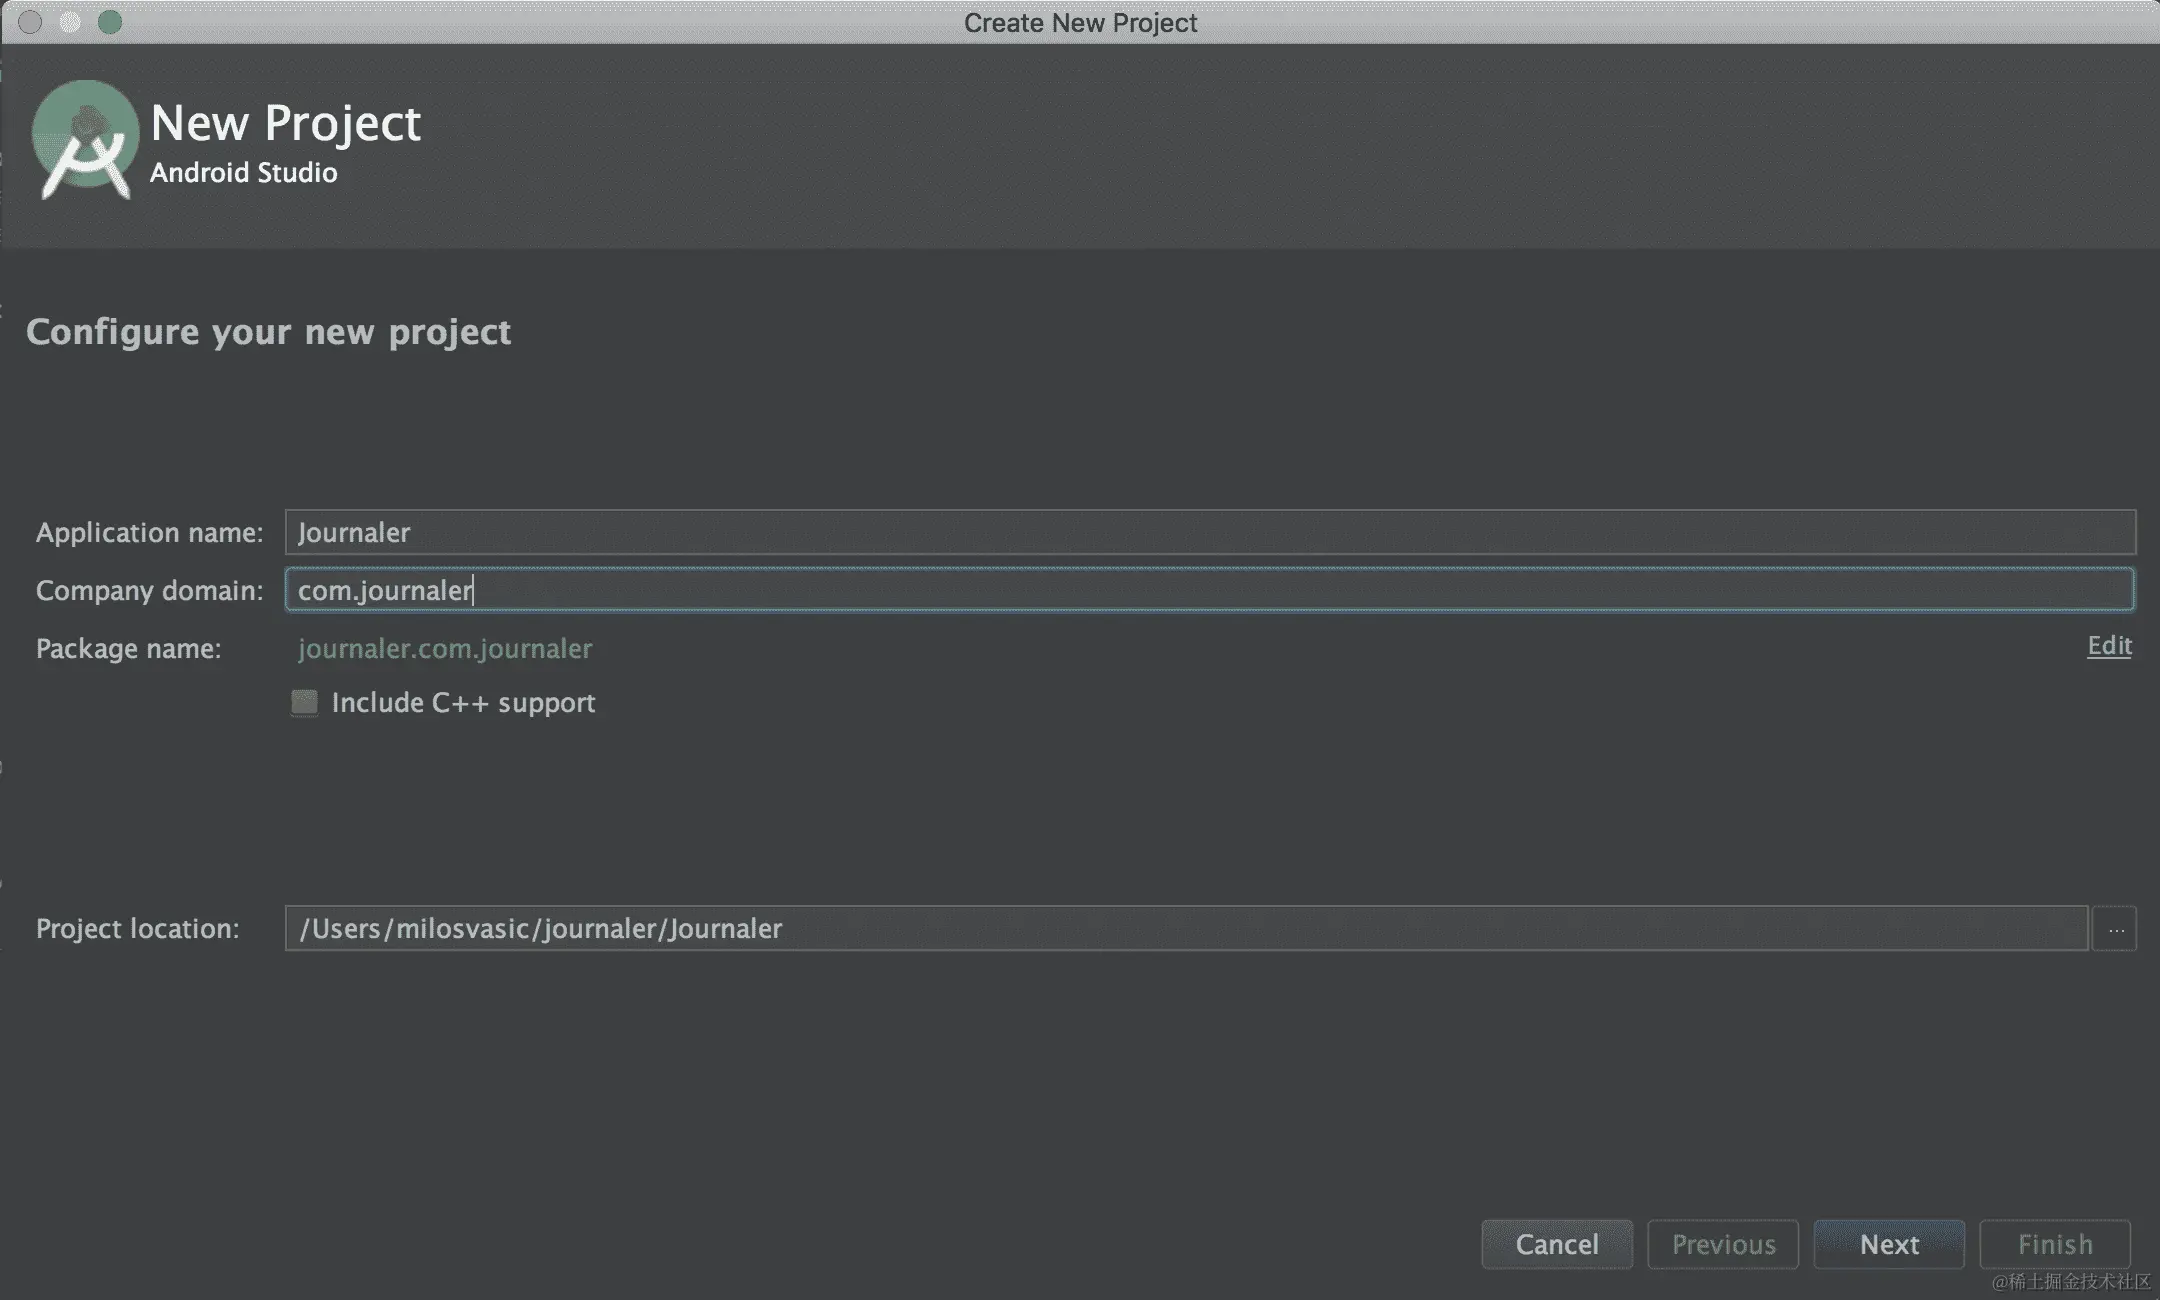Minimize the Create New Project window
Viewport: 2160px width, 1300px height.
point(70,22)
